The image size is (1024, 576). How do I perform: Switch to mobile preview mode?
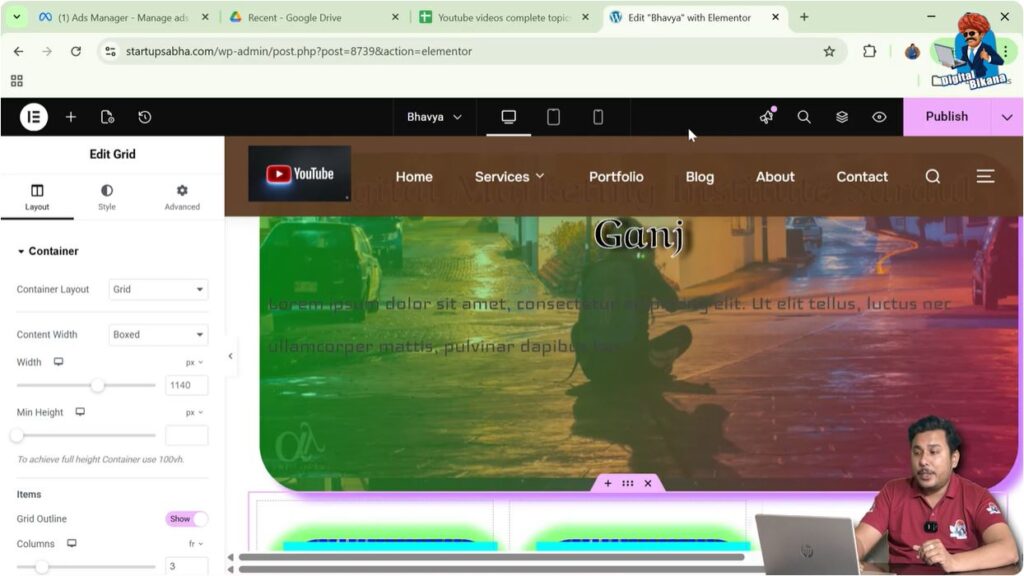click(598, 117)
